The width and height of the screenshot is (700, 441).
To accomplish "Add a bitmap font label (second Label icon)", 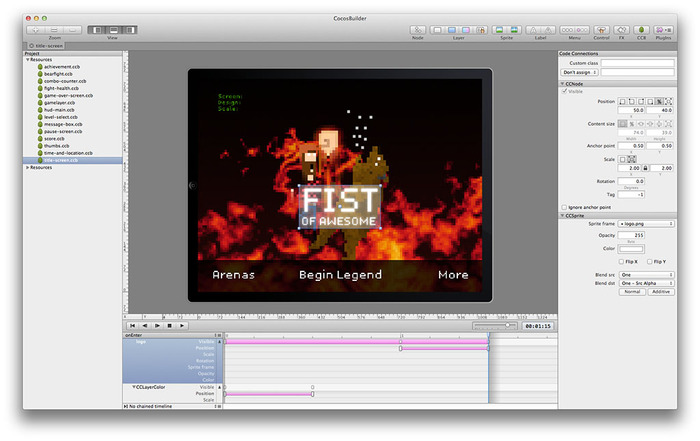I will click(548, 30).
